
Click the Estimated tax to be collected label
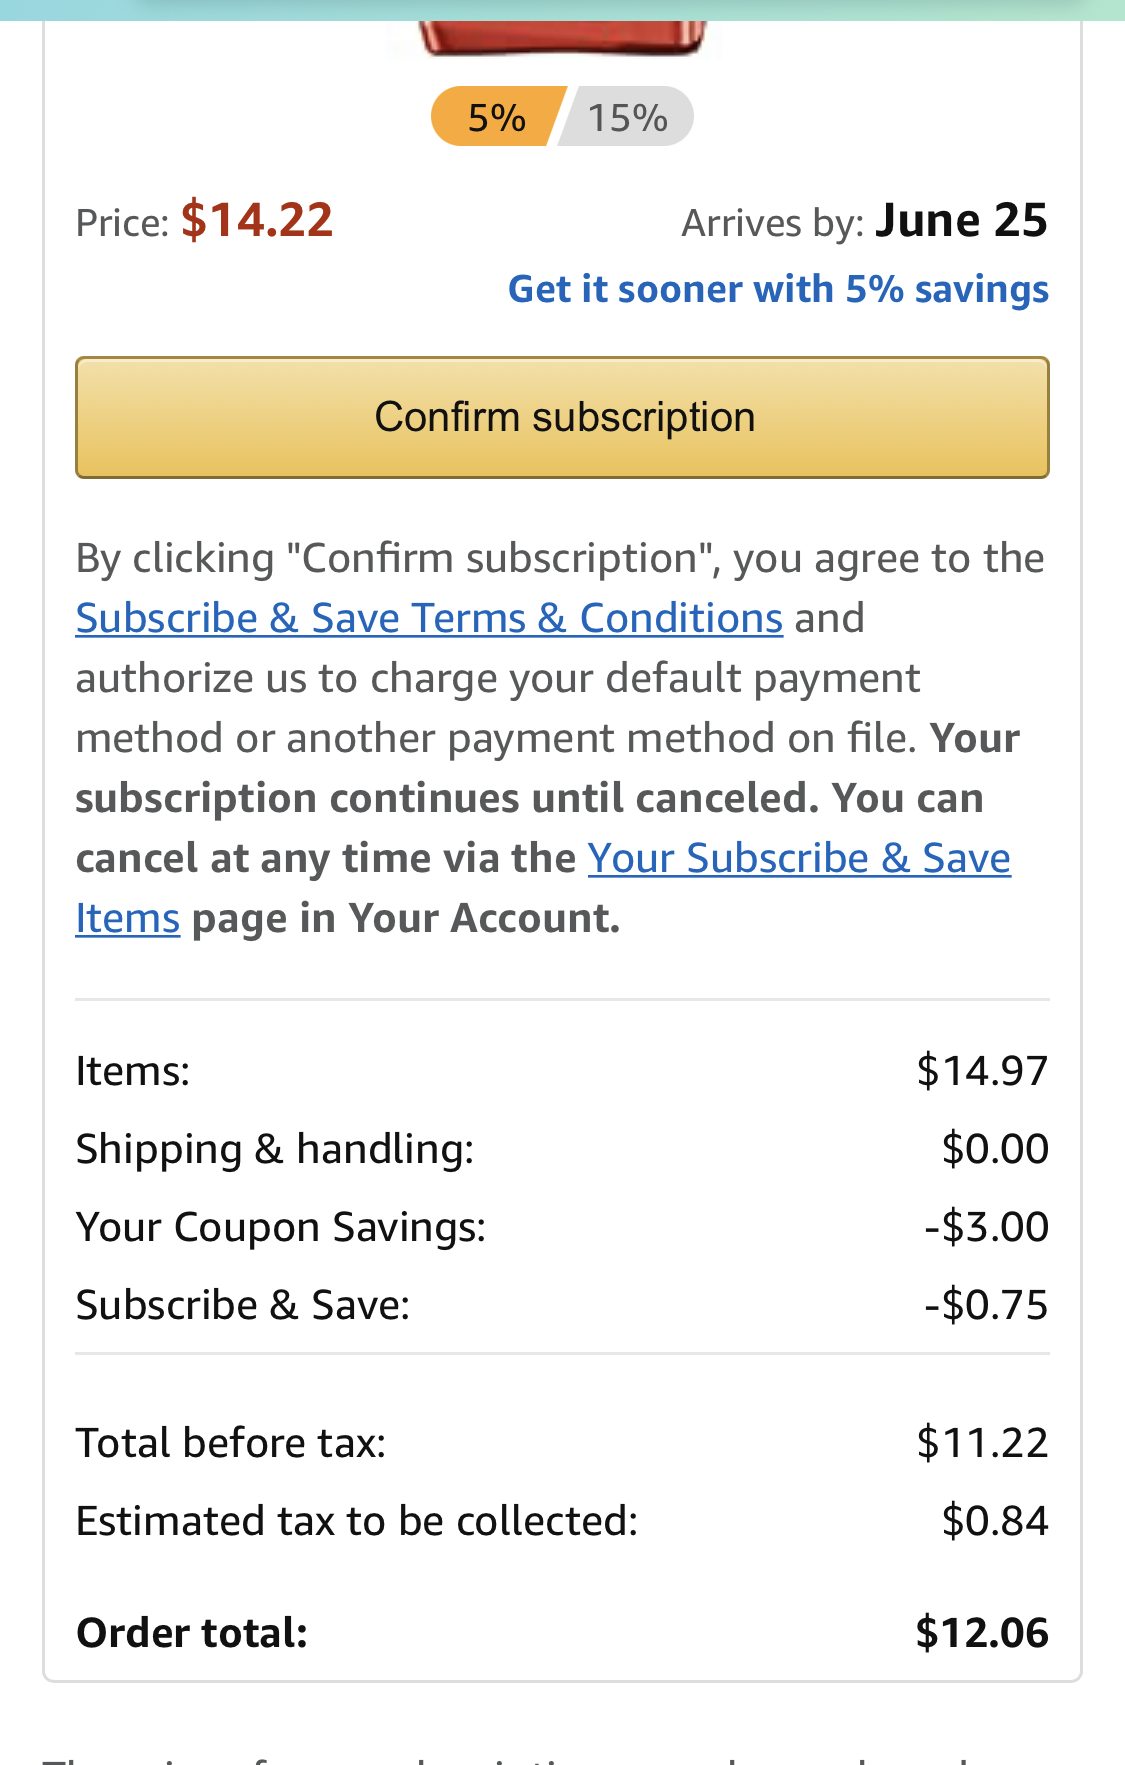click(x=357, y=1521)
